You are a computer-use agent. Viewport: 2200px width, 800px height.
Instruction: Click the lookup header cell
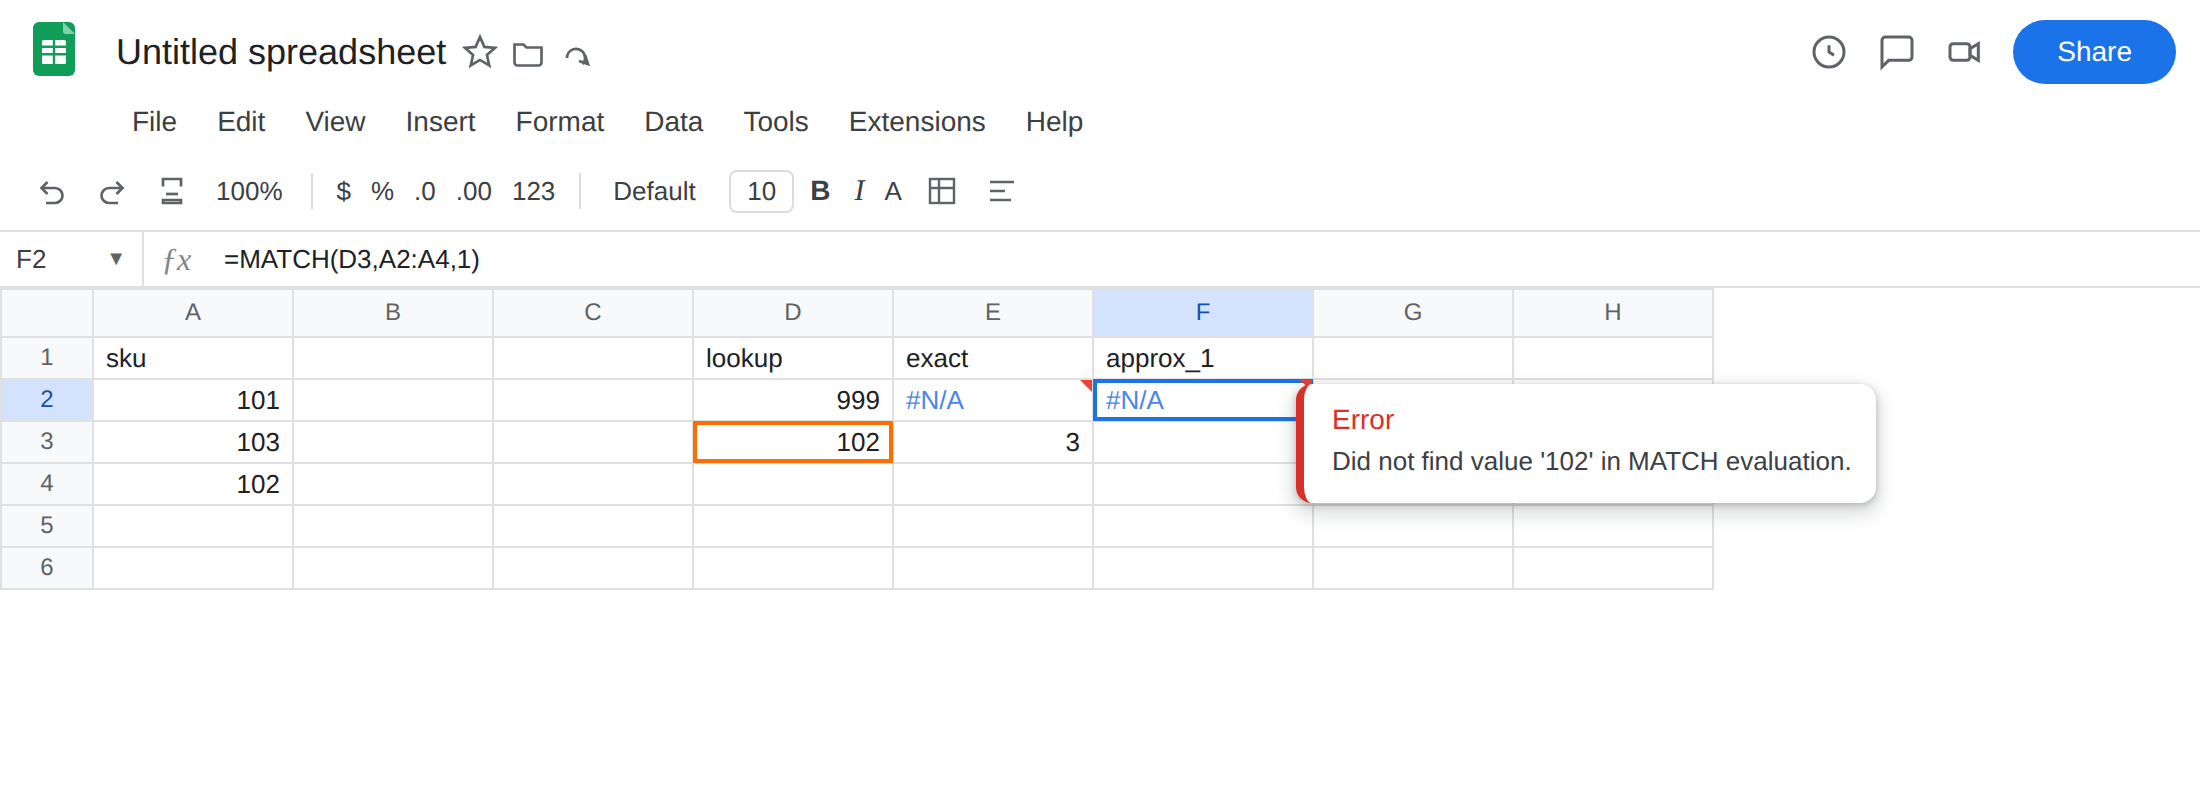click(x=793, y=358)
